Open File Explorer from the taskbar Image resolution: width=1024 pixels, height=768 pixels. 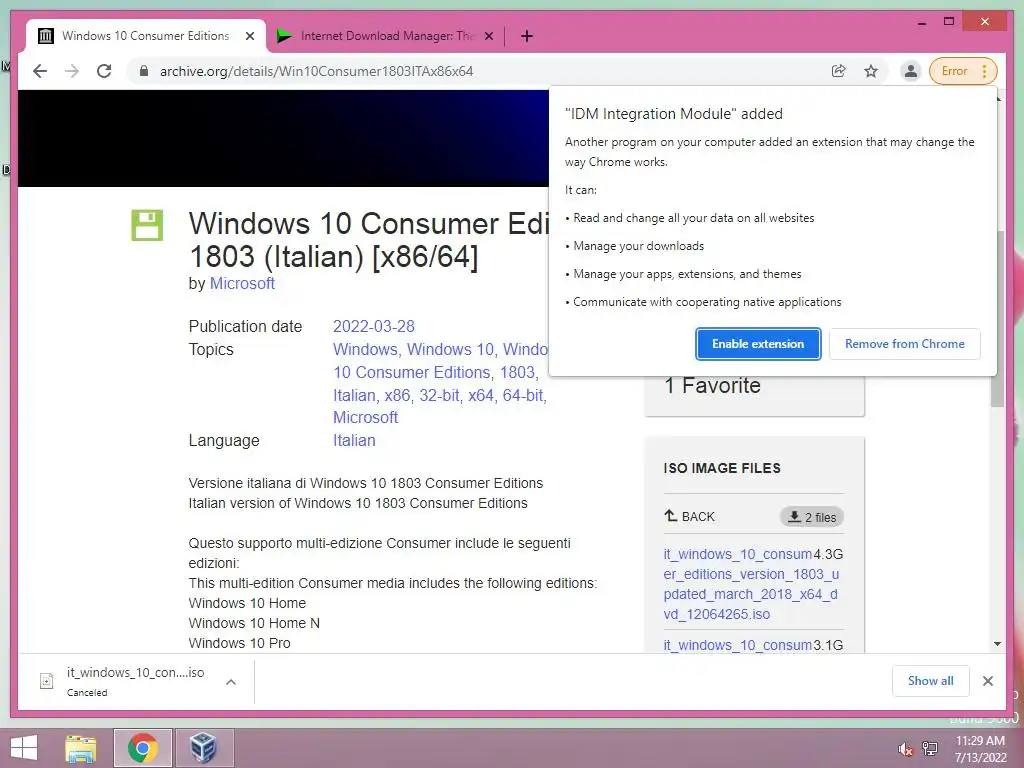[x=81, y=748]
